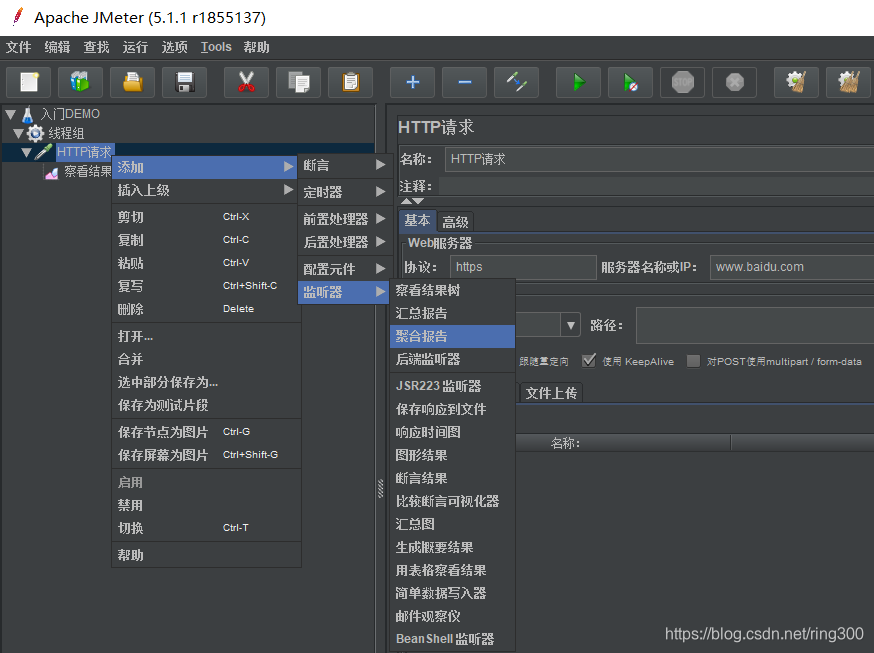Choose 断言结果 listener
Image resolution: width=874 pixels, height=653 pixels.
(x=453, y=478)
